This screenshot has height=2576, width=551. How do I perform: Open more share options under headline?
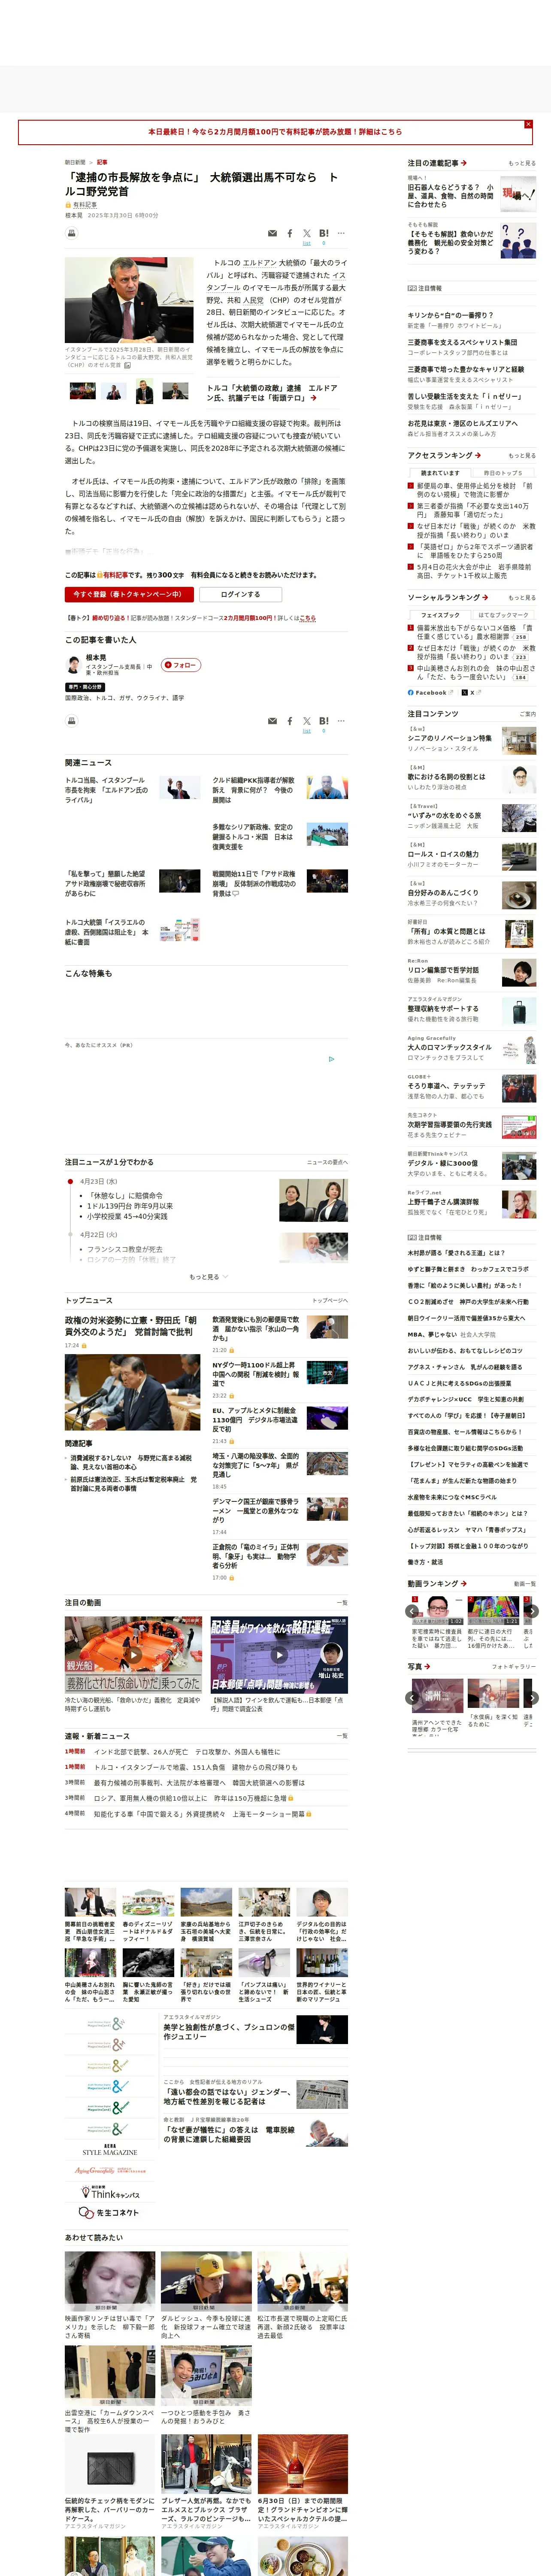[x=341, y=233]
